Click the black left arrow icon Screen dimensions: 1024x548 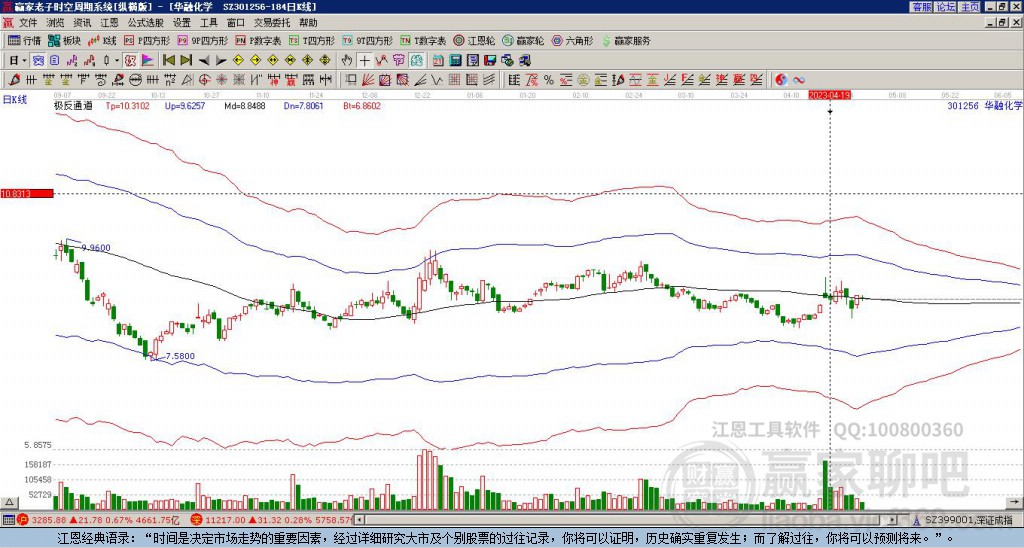pos(204,60)
